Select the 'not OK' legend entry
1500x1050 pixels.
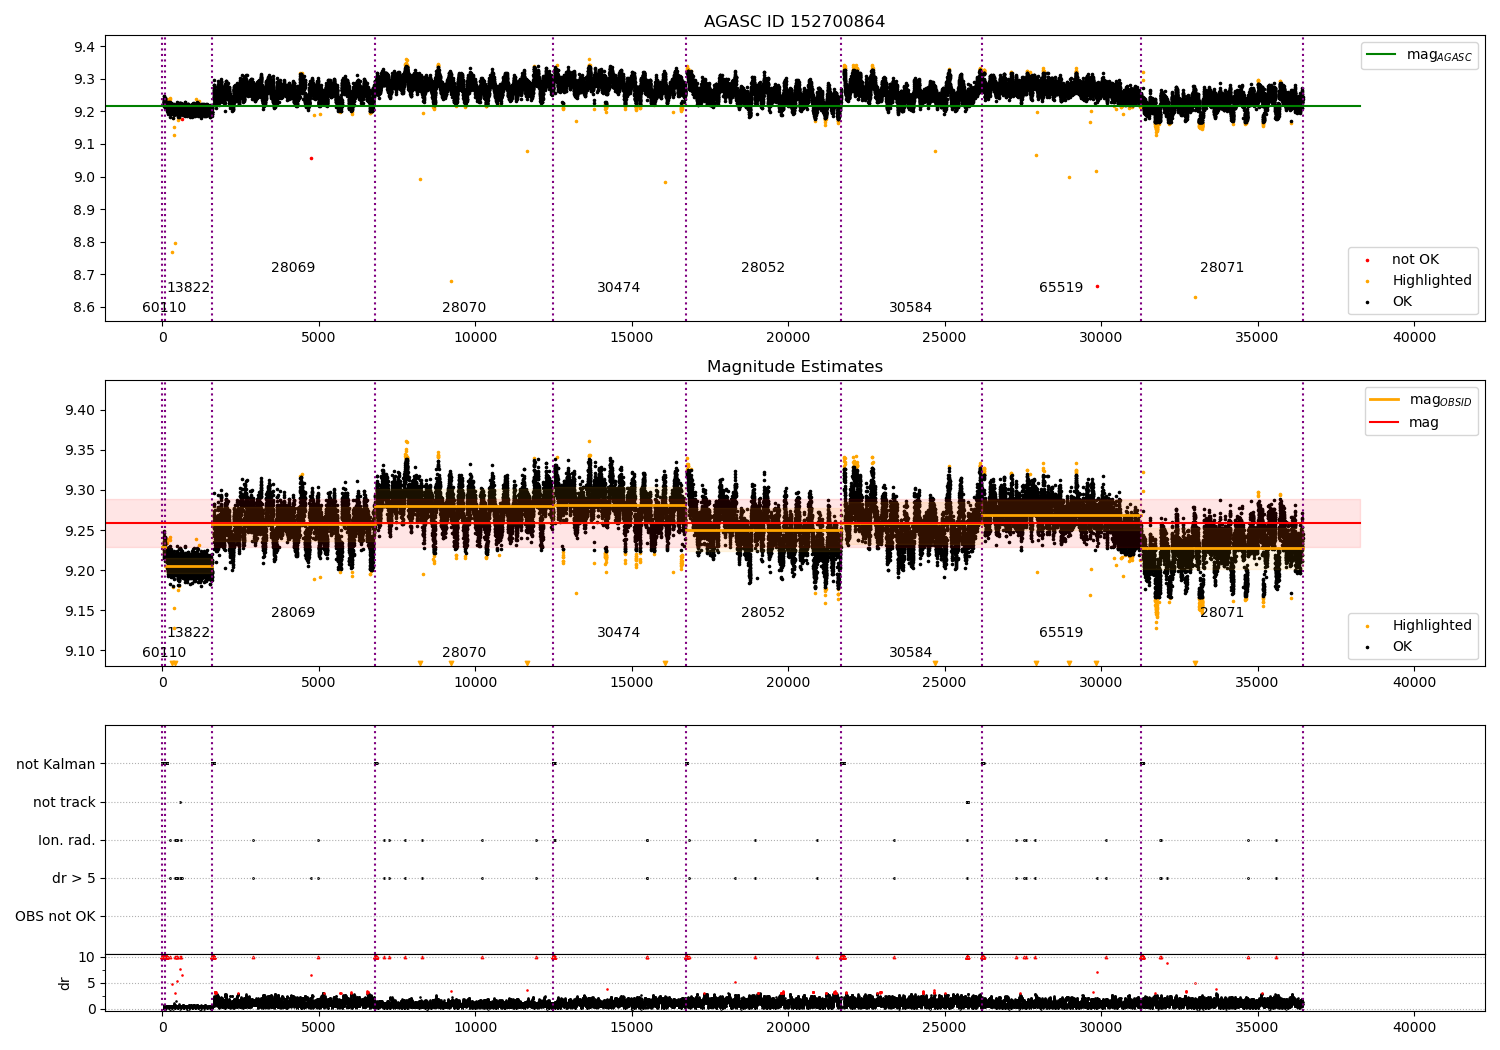(1415, 260)
